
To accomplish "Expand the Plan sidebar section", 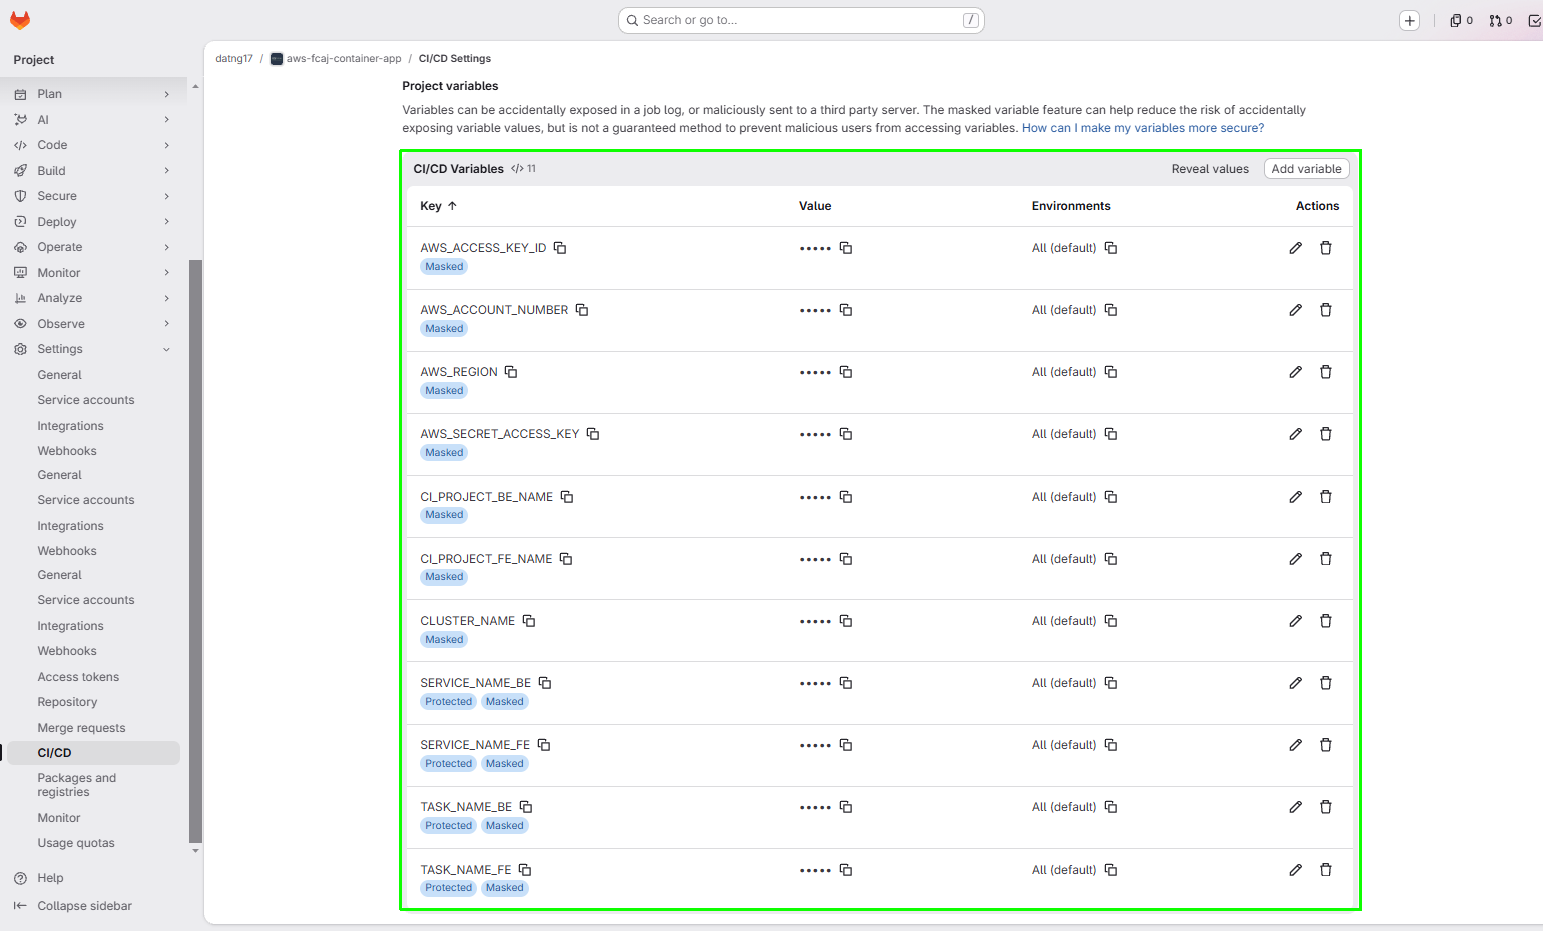I will (93, 94).
